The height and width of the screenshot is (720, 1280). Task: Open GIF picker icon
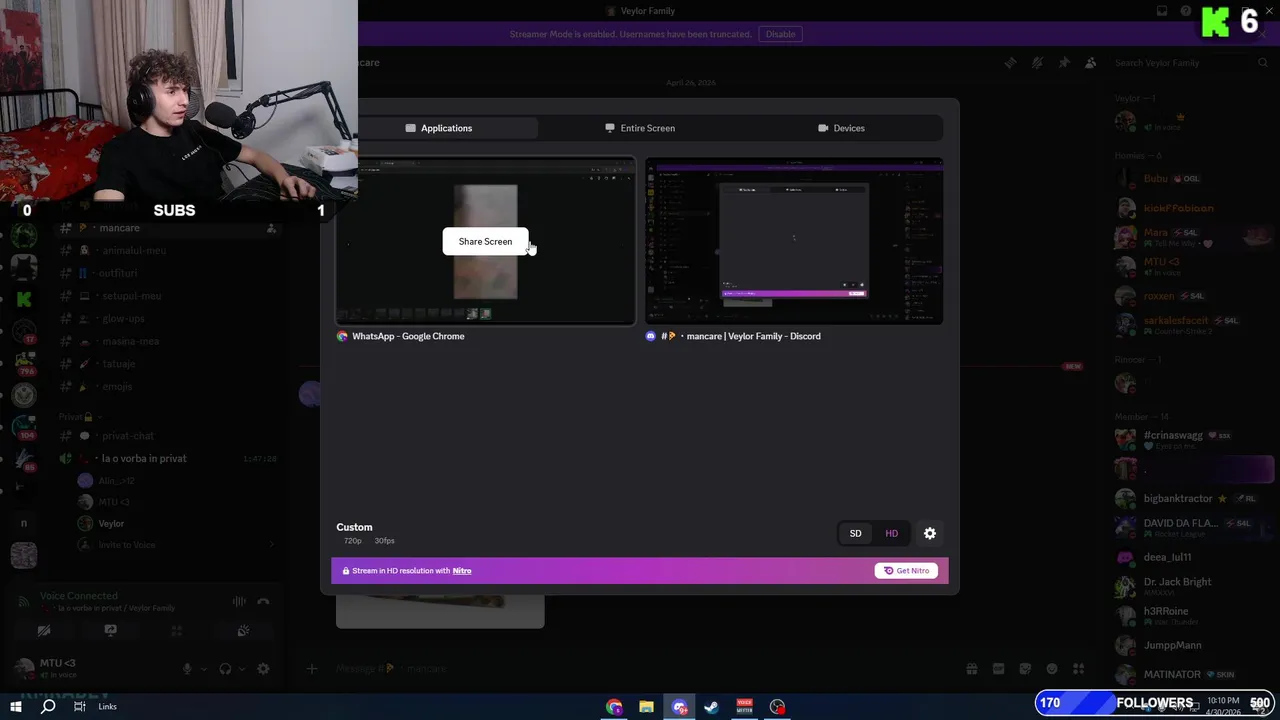(998, 668)
